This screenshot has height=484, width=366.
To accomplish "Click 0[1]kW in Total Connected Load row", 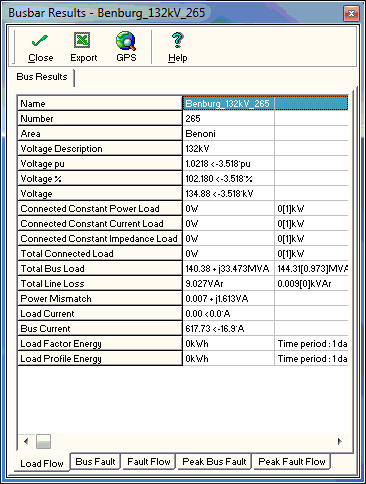I will [x=312, y=253].
